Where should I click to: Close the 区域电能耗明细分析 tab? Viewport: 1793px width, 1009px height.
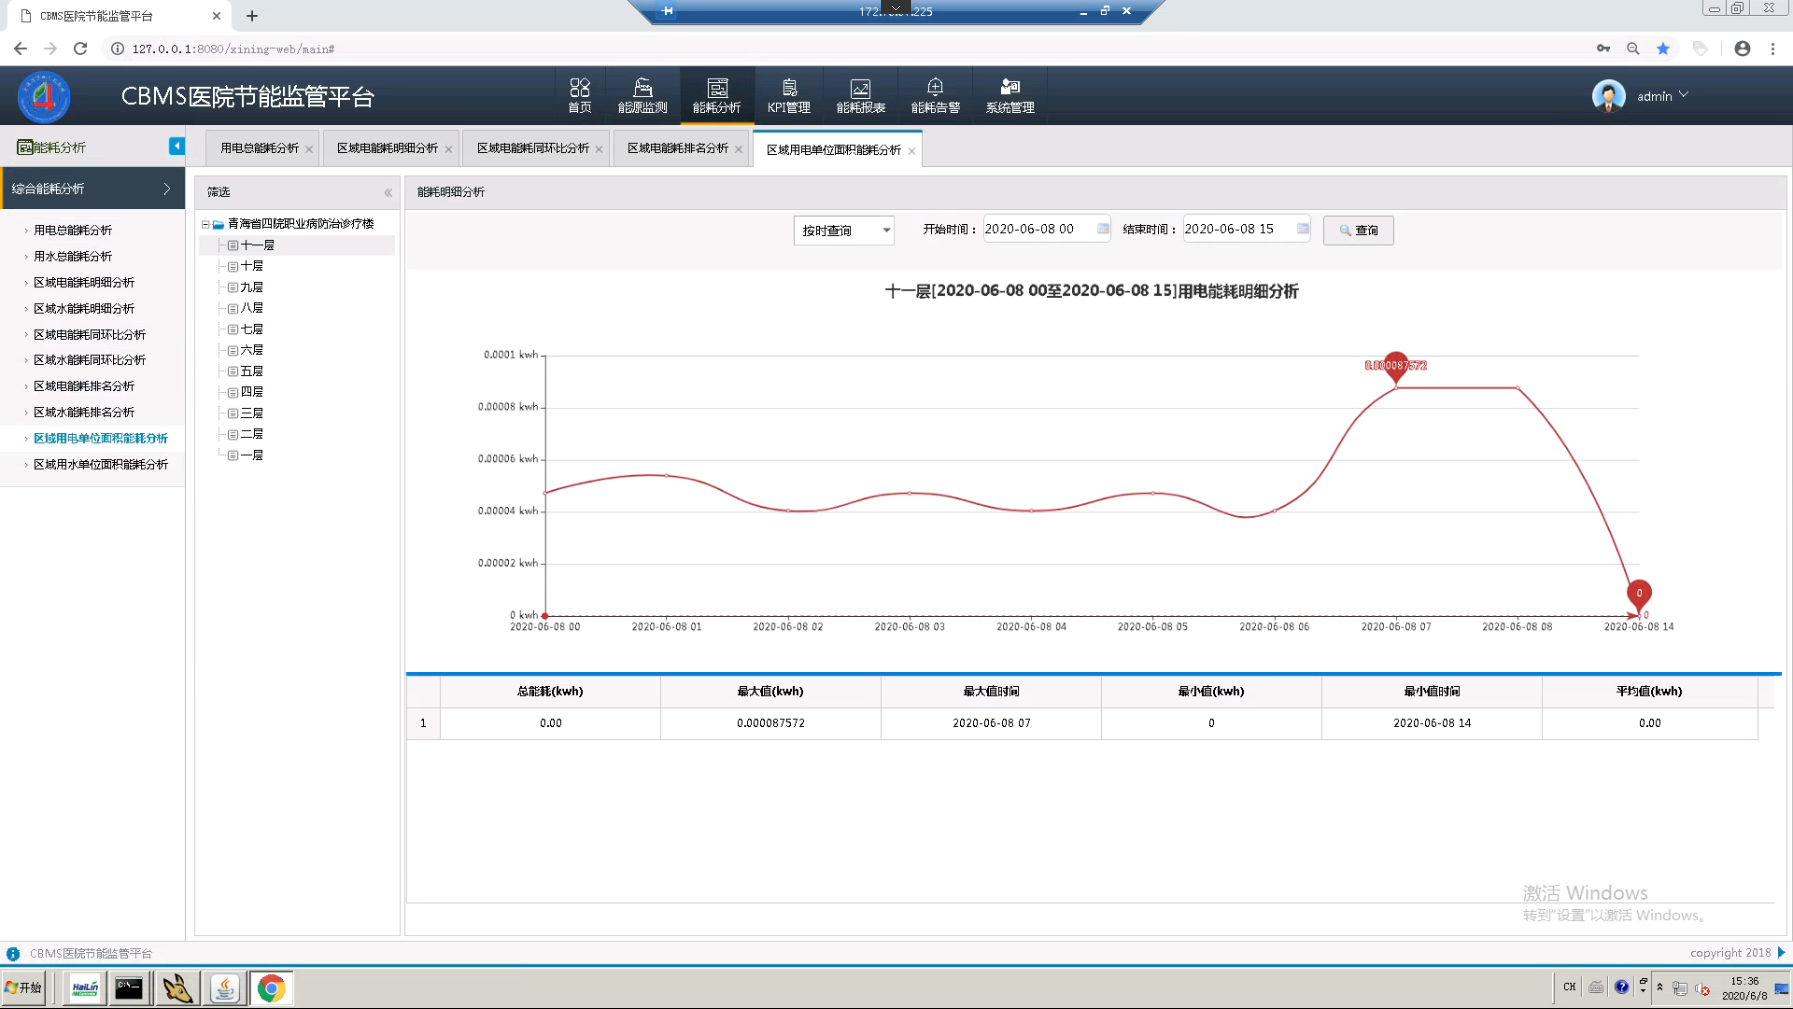[448, 149]
